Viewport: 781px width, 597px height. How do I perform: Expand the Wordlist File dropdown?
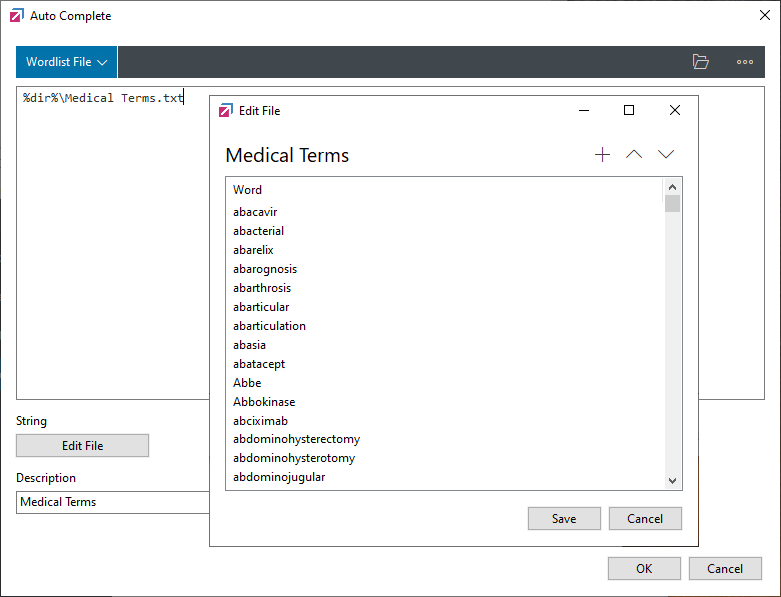(67, 62)
